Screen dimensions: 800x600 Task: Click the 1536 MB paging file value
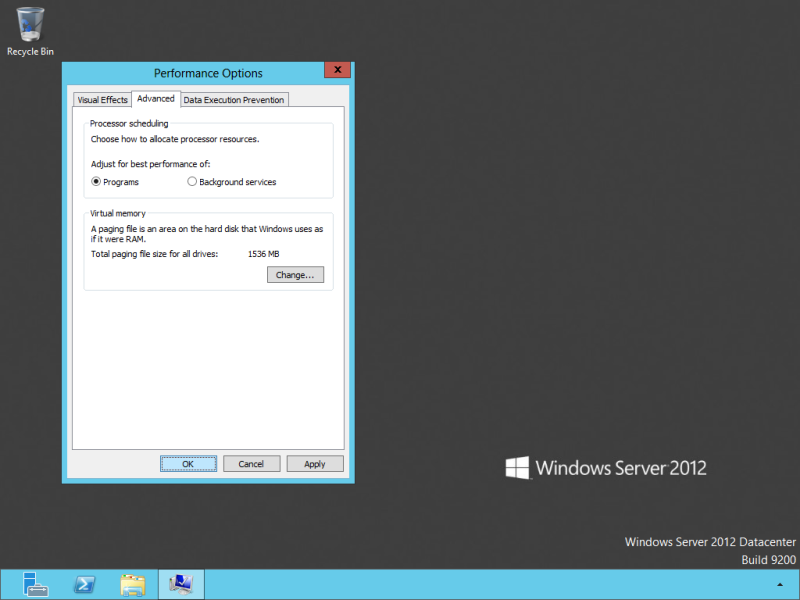click(x=263, y=254)
